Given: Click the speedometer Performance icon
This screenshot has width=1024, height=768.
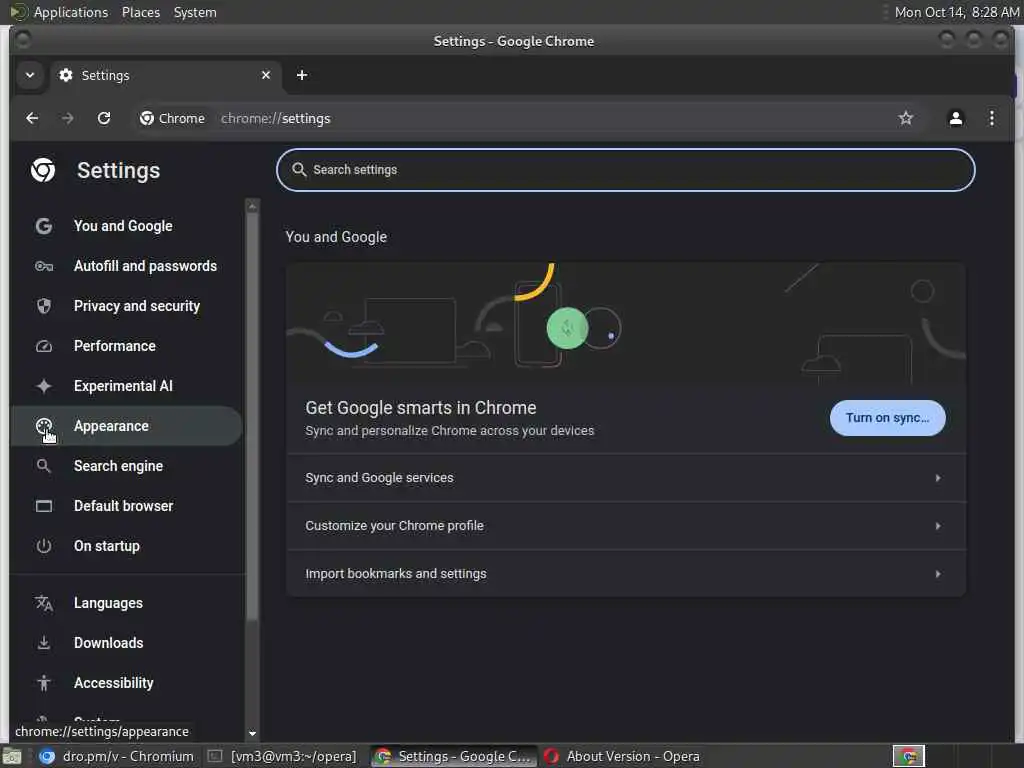Looking at the screenshot, I should pyautogui.click(x=44, y=346).
